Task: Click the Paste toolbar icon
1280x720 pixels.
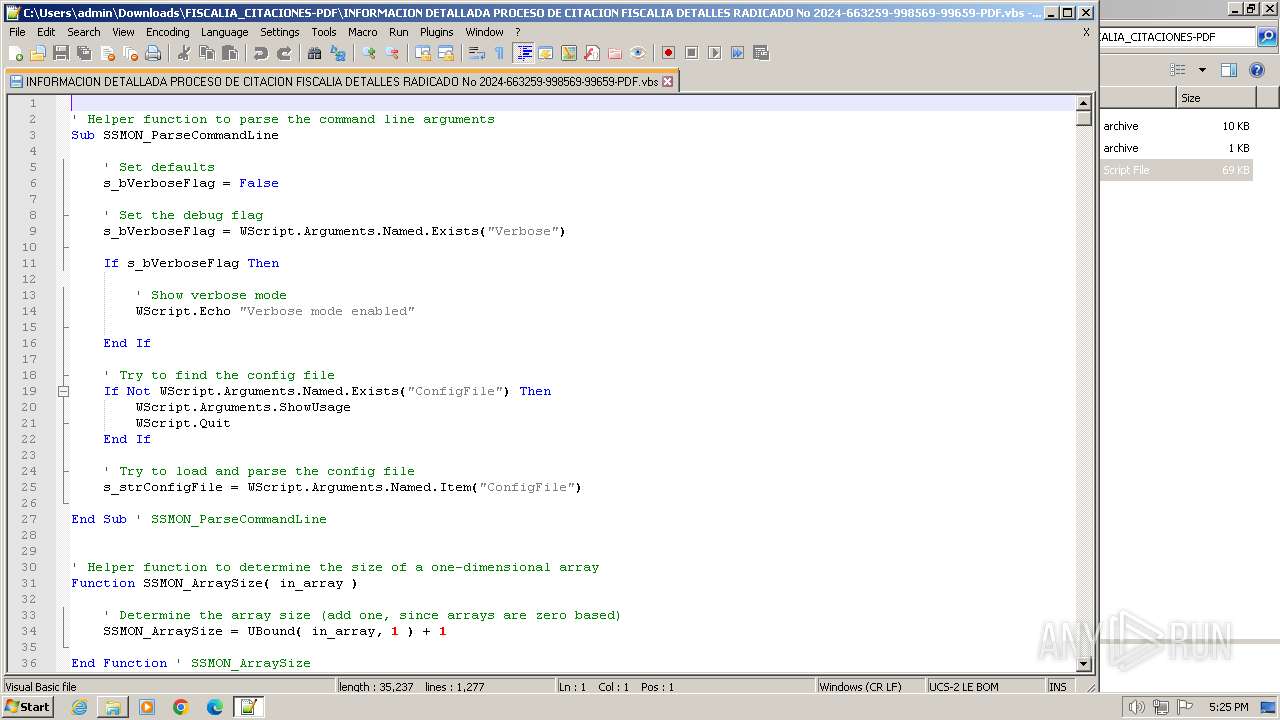Action: point(230,53)
